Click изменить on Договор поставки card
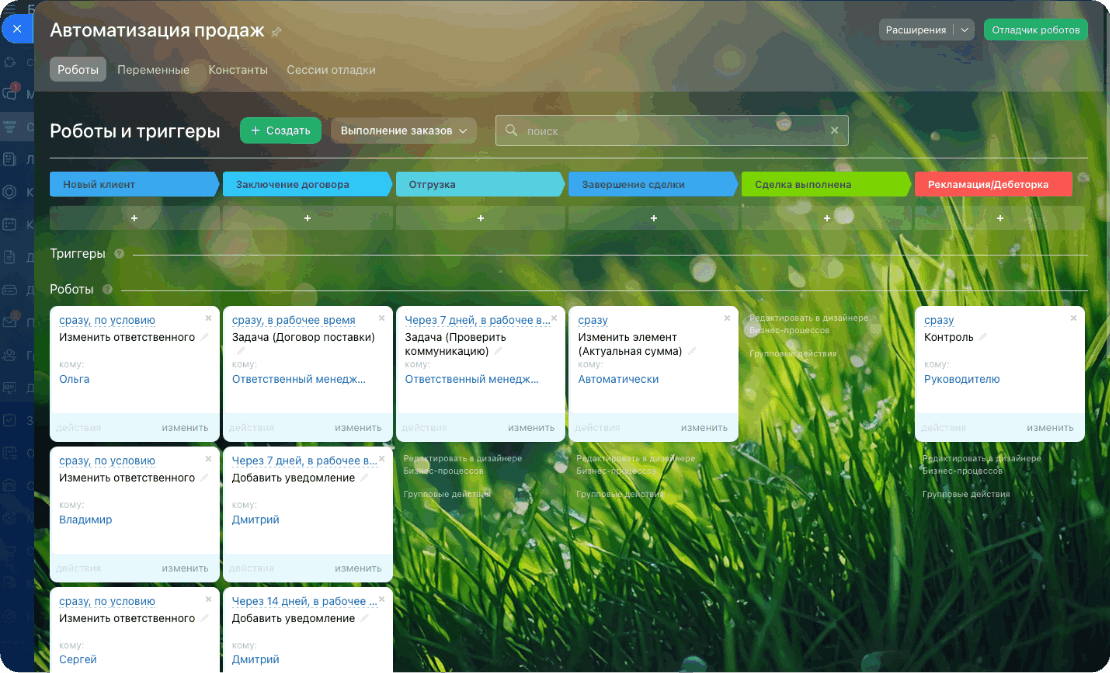 (358, 427)
